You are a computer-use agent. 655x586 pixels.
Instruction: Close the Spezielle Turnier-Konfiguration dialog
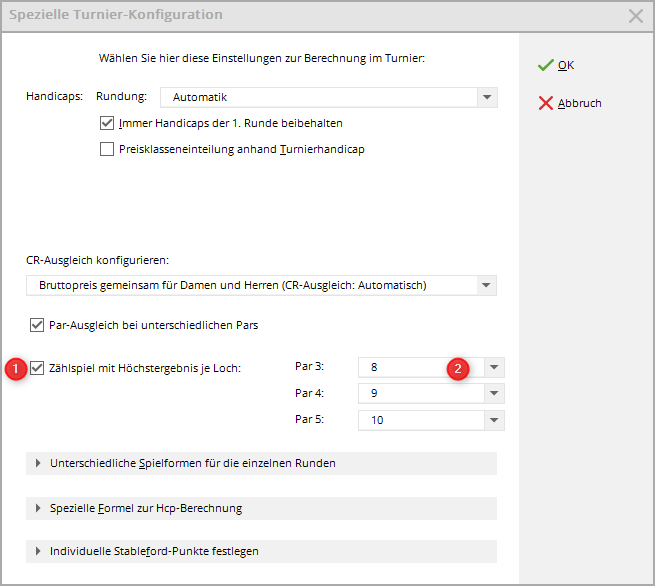pyautogui.click(x=635, y=16)
